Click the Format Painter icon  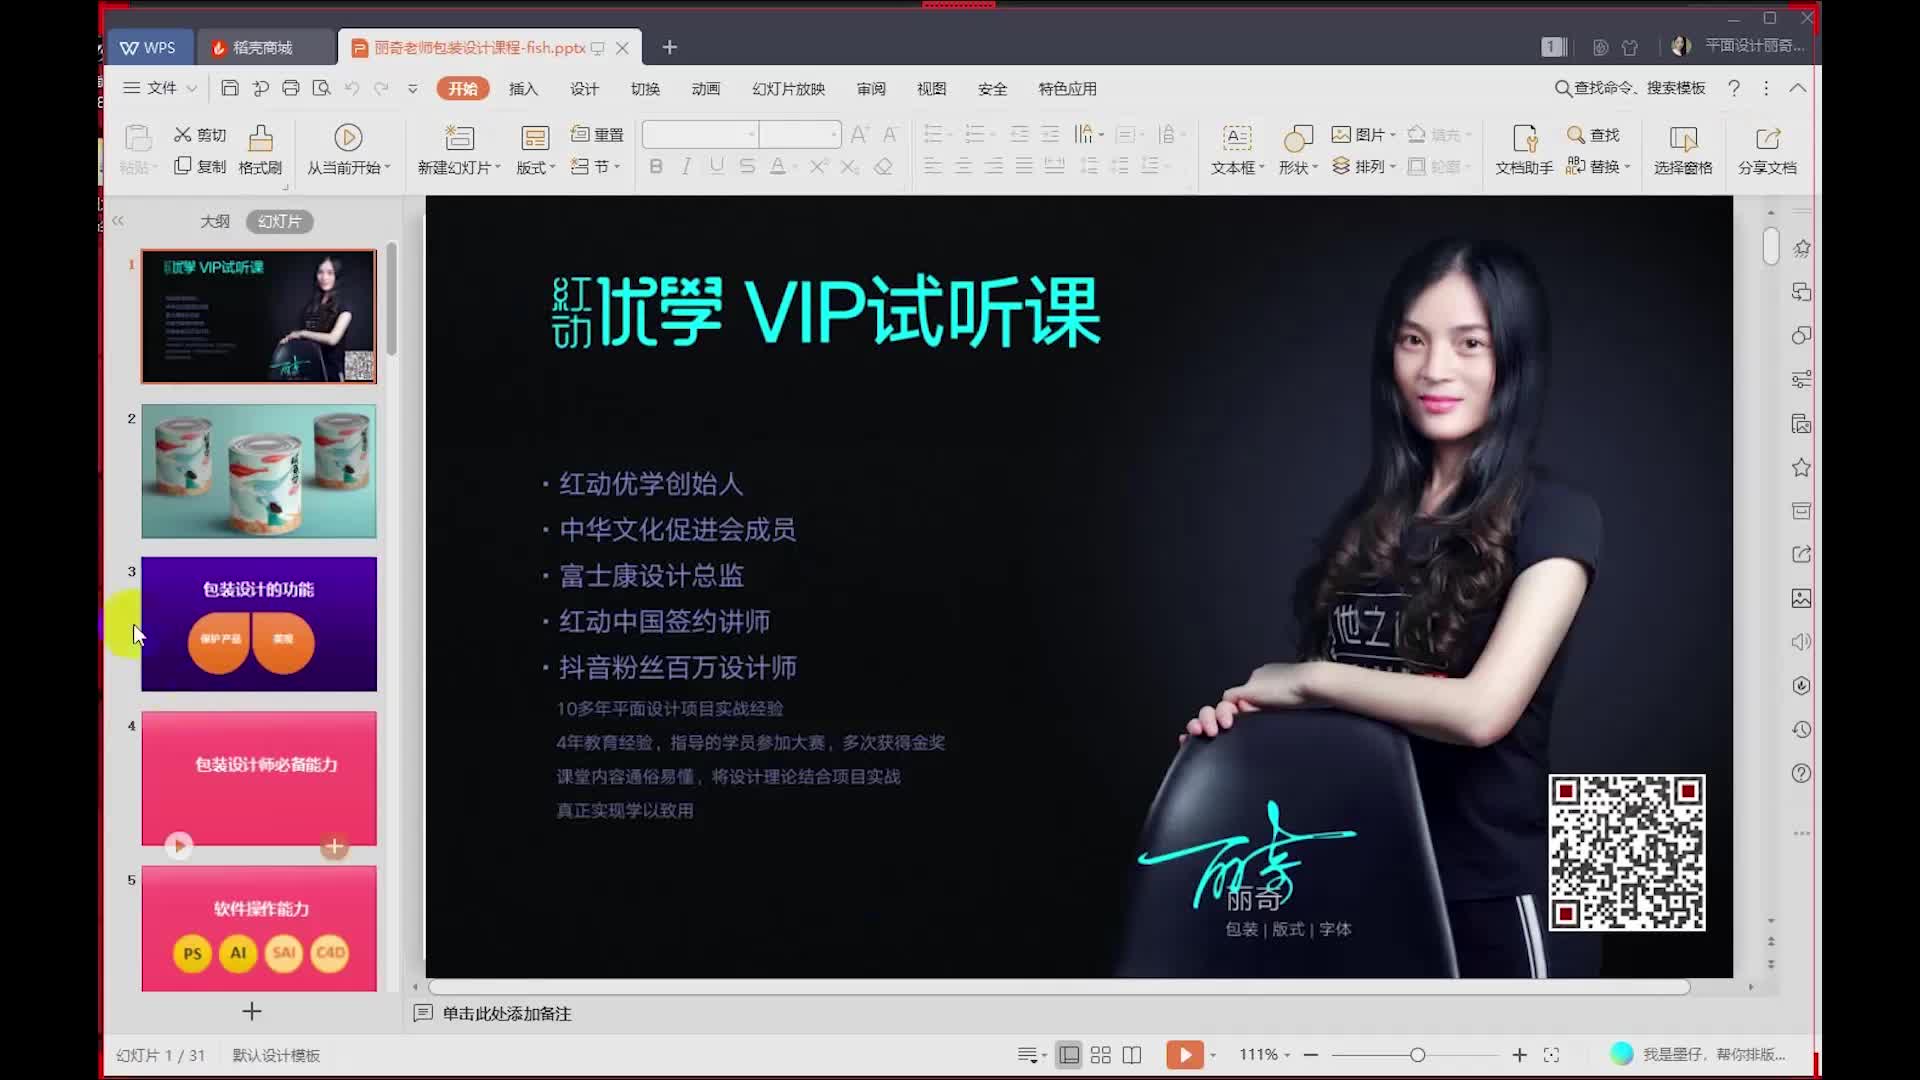260,138
